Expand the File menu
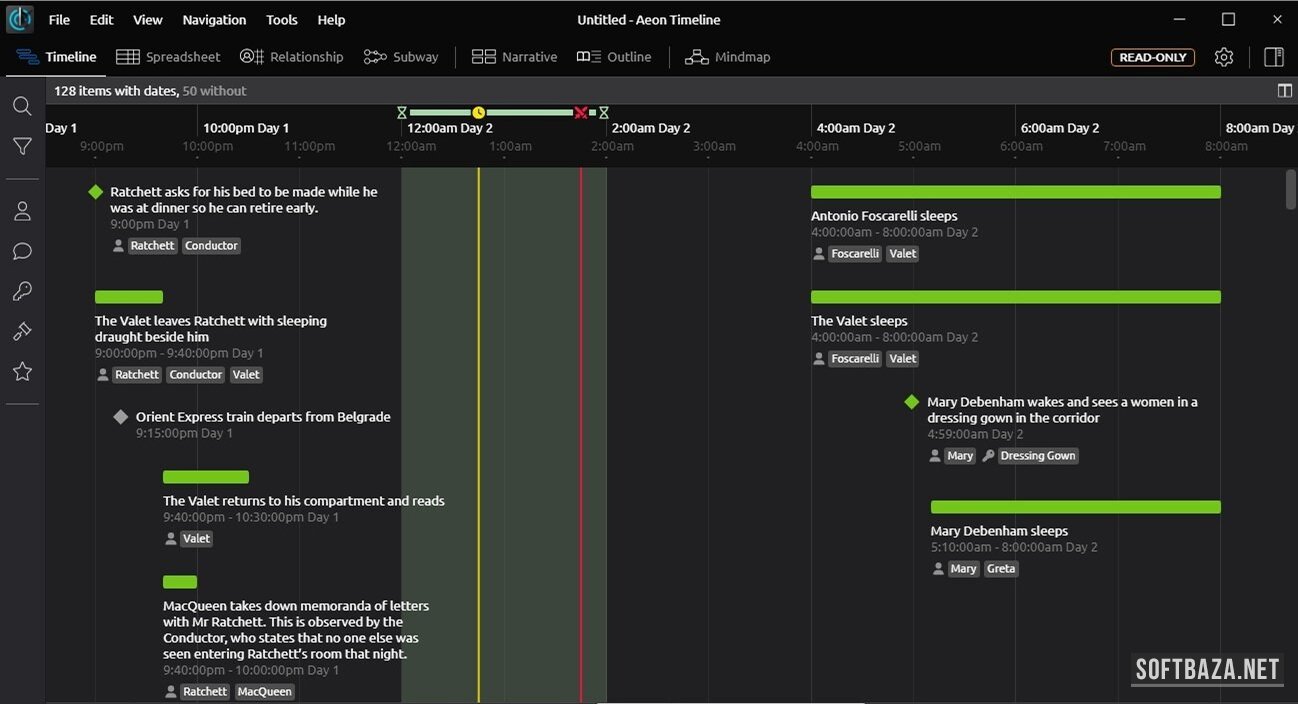 59,20
